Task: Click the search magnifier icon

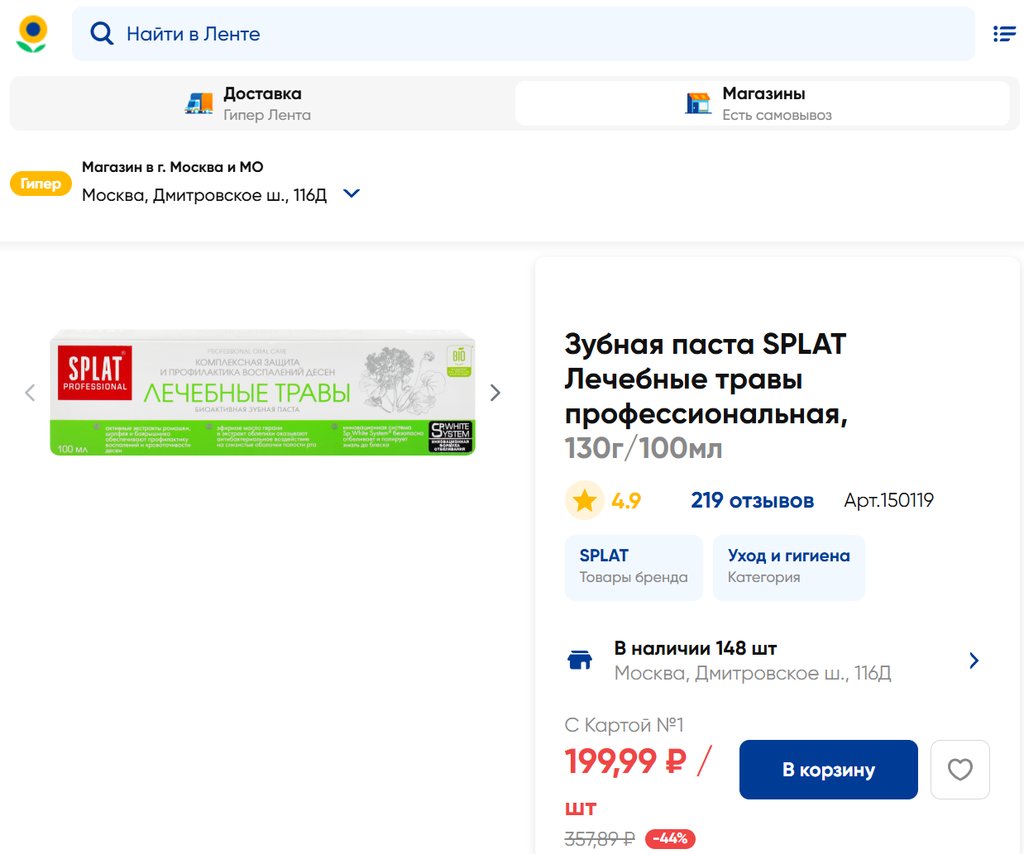Action: click(x=101, y=34)
